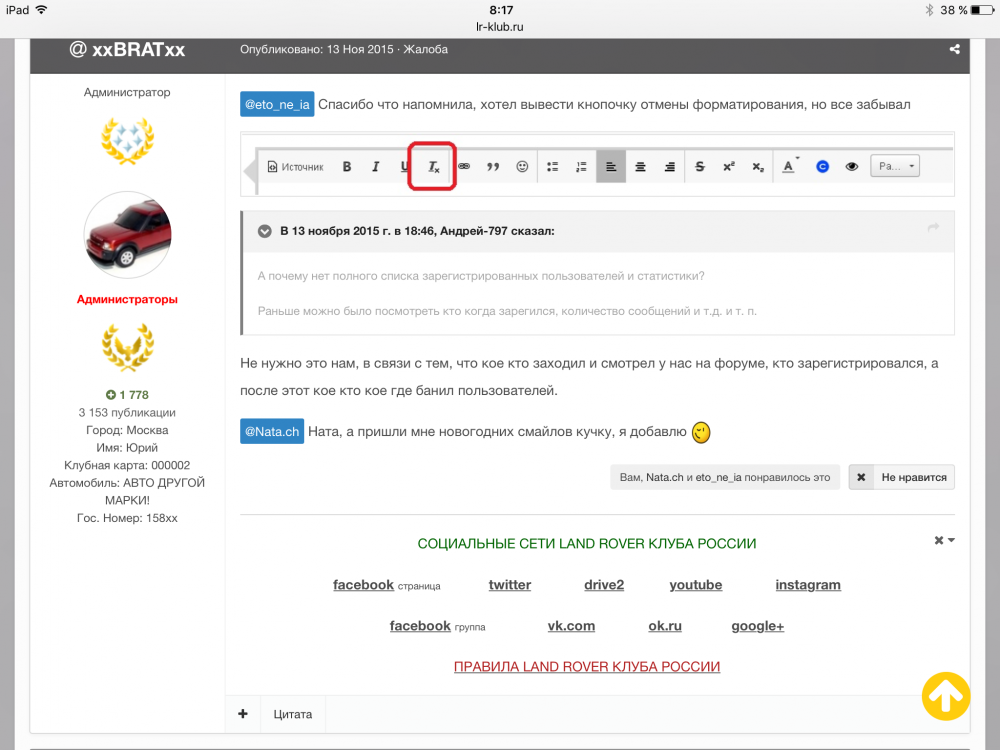Screen dimensions: 1000x750
Task: Click the insert link chain icon
Action: (464, 167)
